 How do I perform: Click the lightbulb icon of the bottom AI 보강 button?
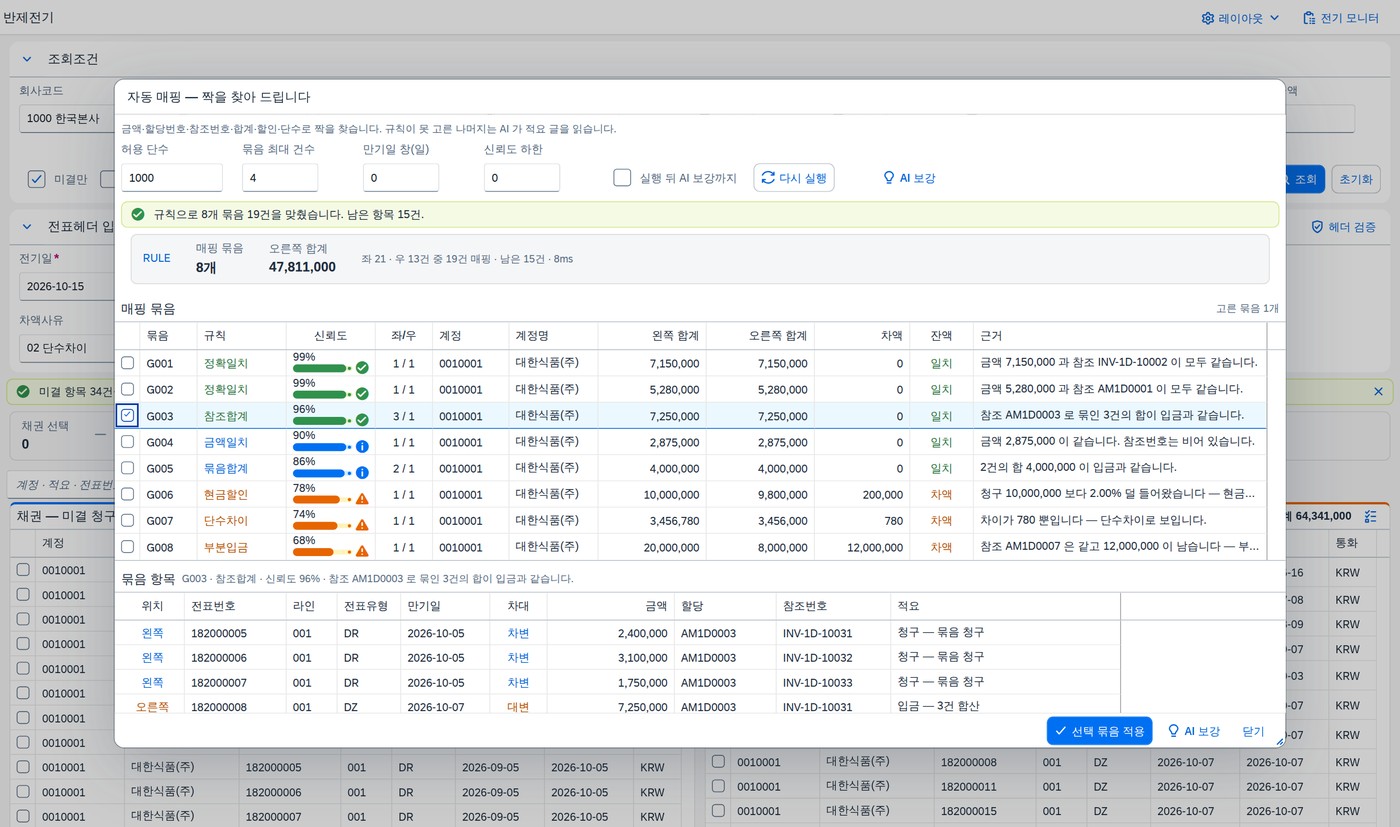click(x=1174, y=731)
